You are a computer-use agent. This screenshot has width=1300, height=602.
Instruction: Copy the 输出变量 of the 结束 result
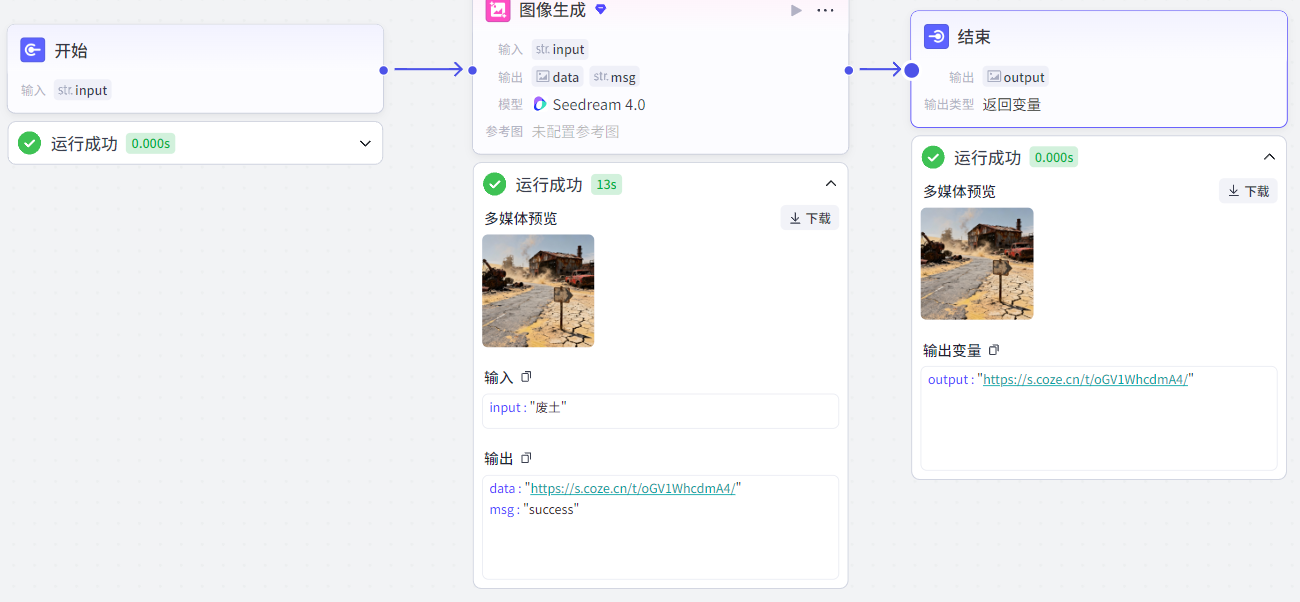[994, 350]
